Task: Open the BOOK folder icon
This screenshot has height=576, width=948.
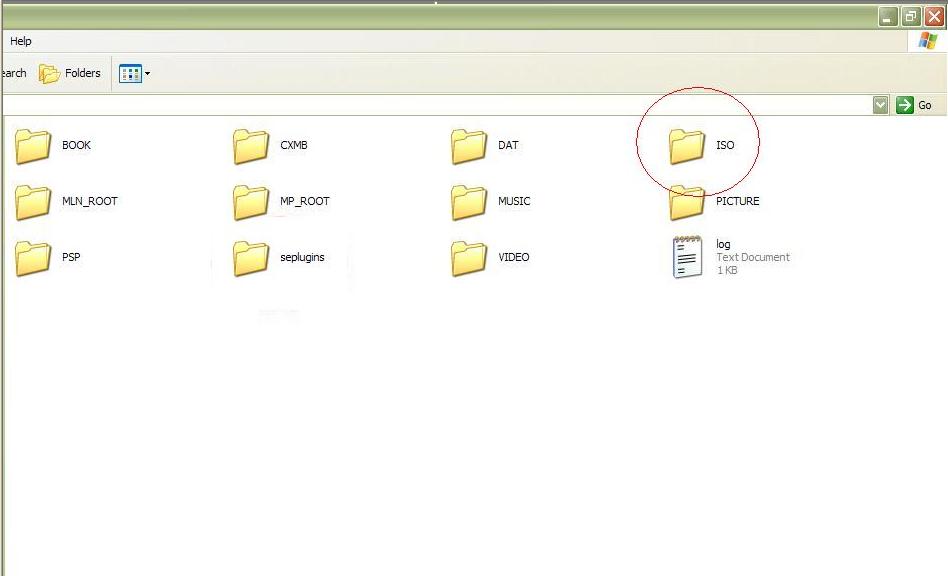Action: pos(33,146)
